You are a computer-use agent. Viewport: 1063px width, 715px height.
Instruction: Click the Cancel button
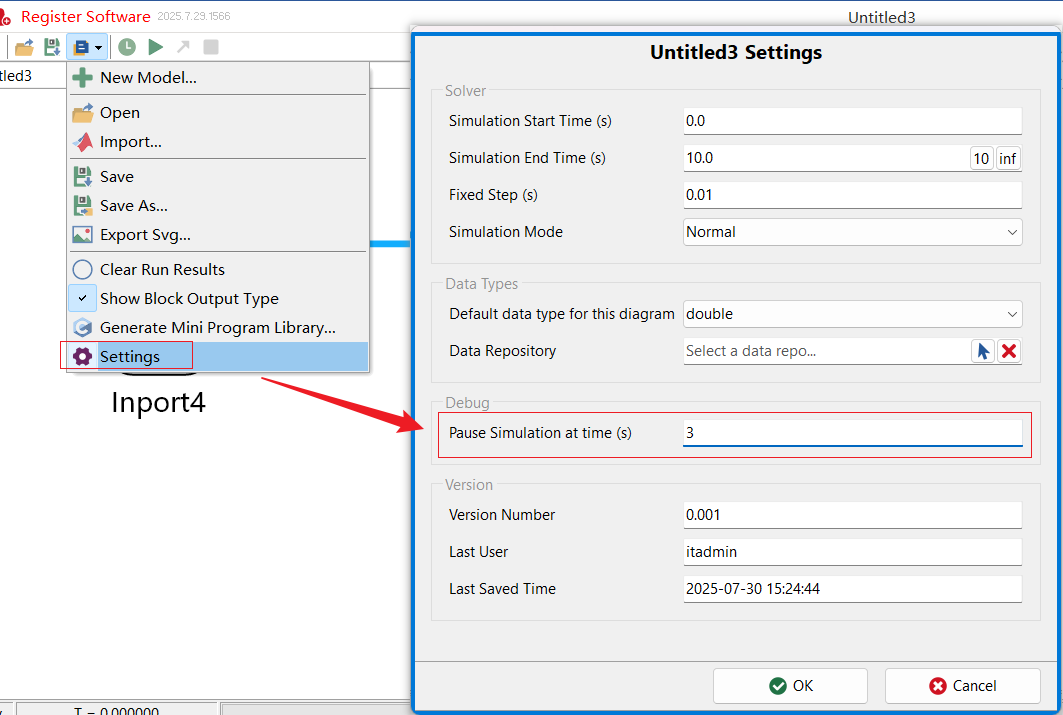(962, 686)
